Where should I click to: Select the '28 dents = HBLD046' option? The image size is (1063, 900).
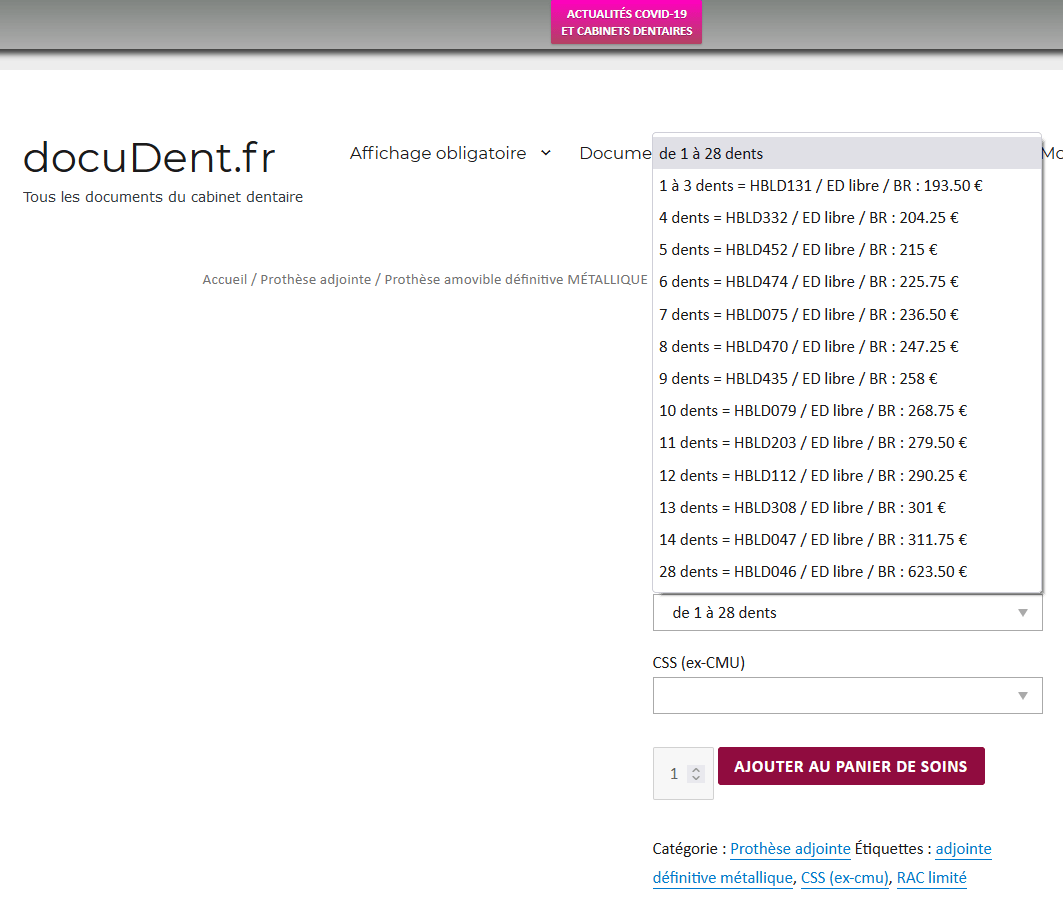813,571
